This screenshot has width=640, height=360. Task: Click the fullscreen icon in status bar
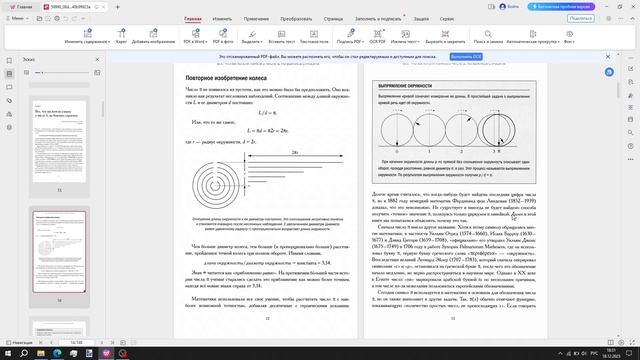[632, 342]
